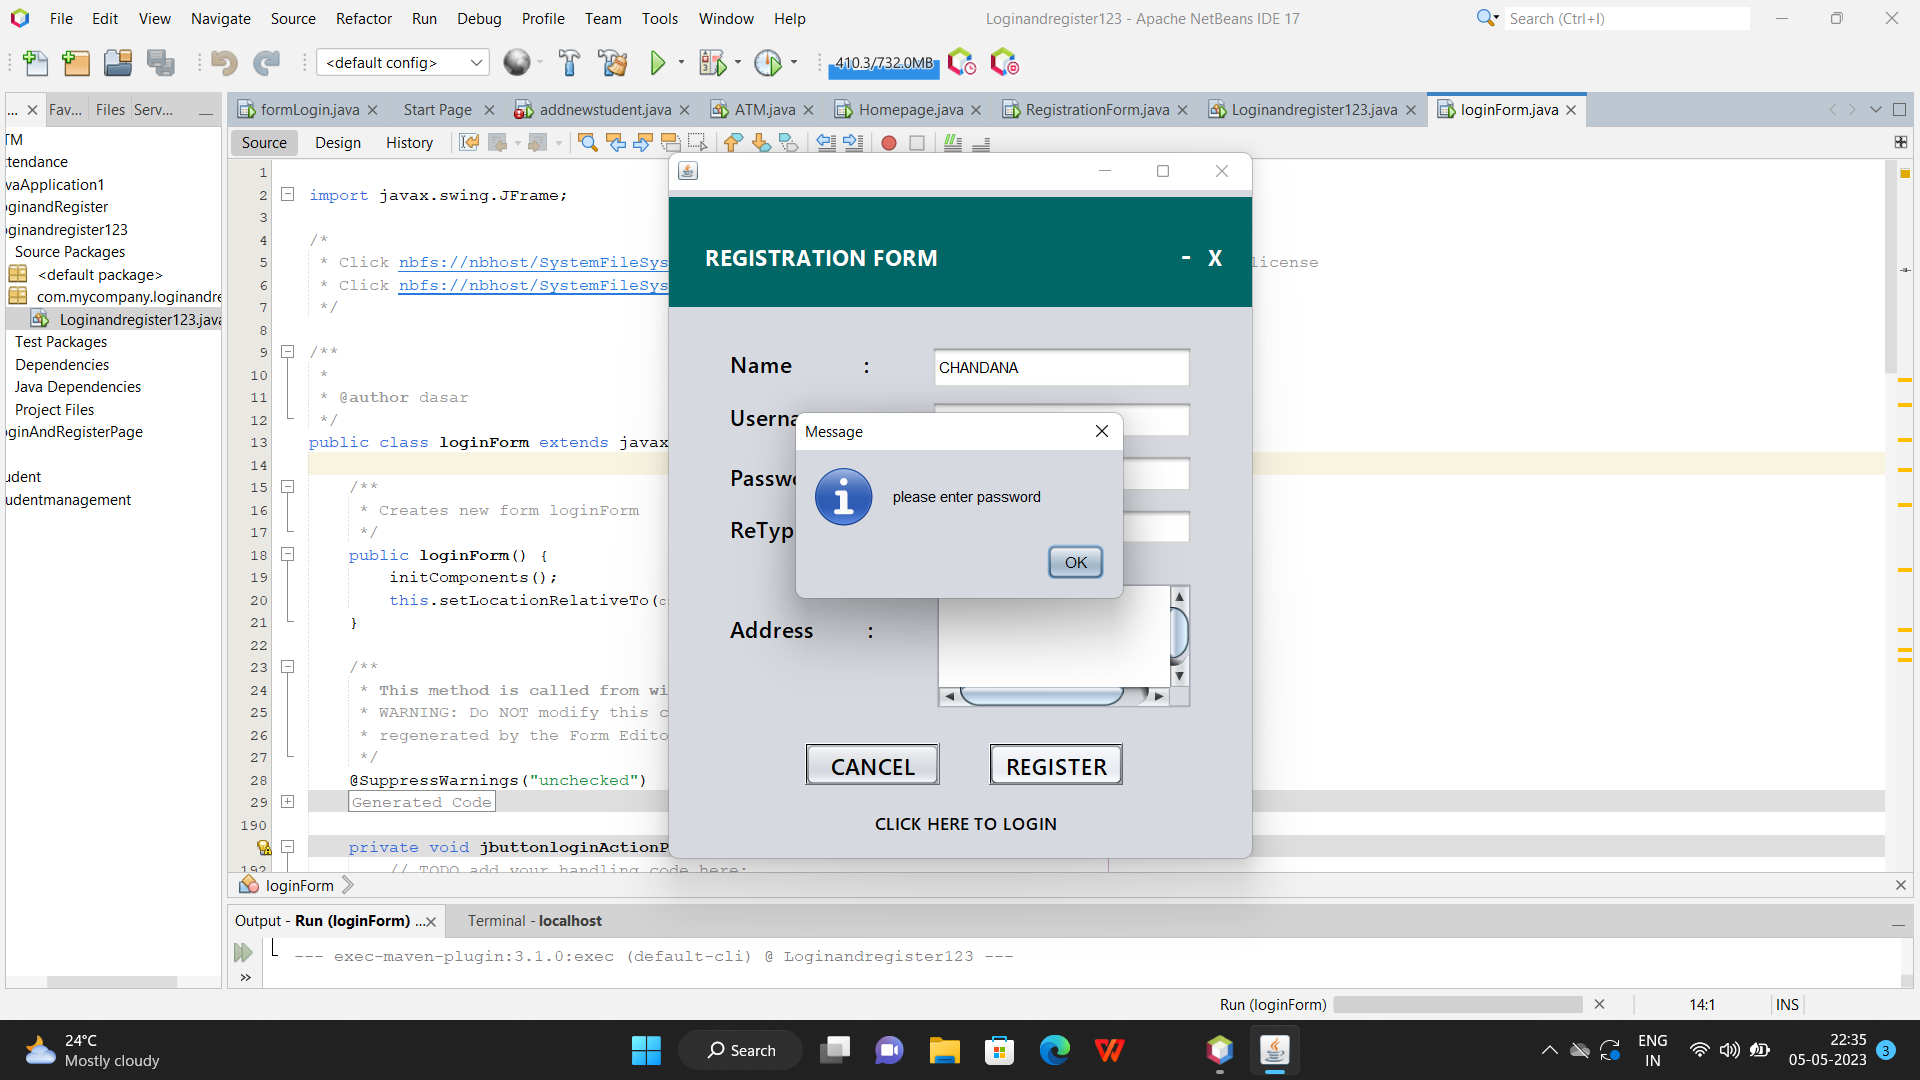Viewport: 1920px width, 1080px height.
Task: Click the New Project icon
Action: point(76,62)
